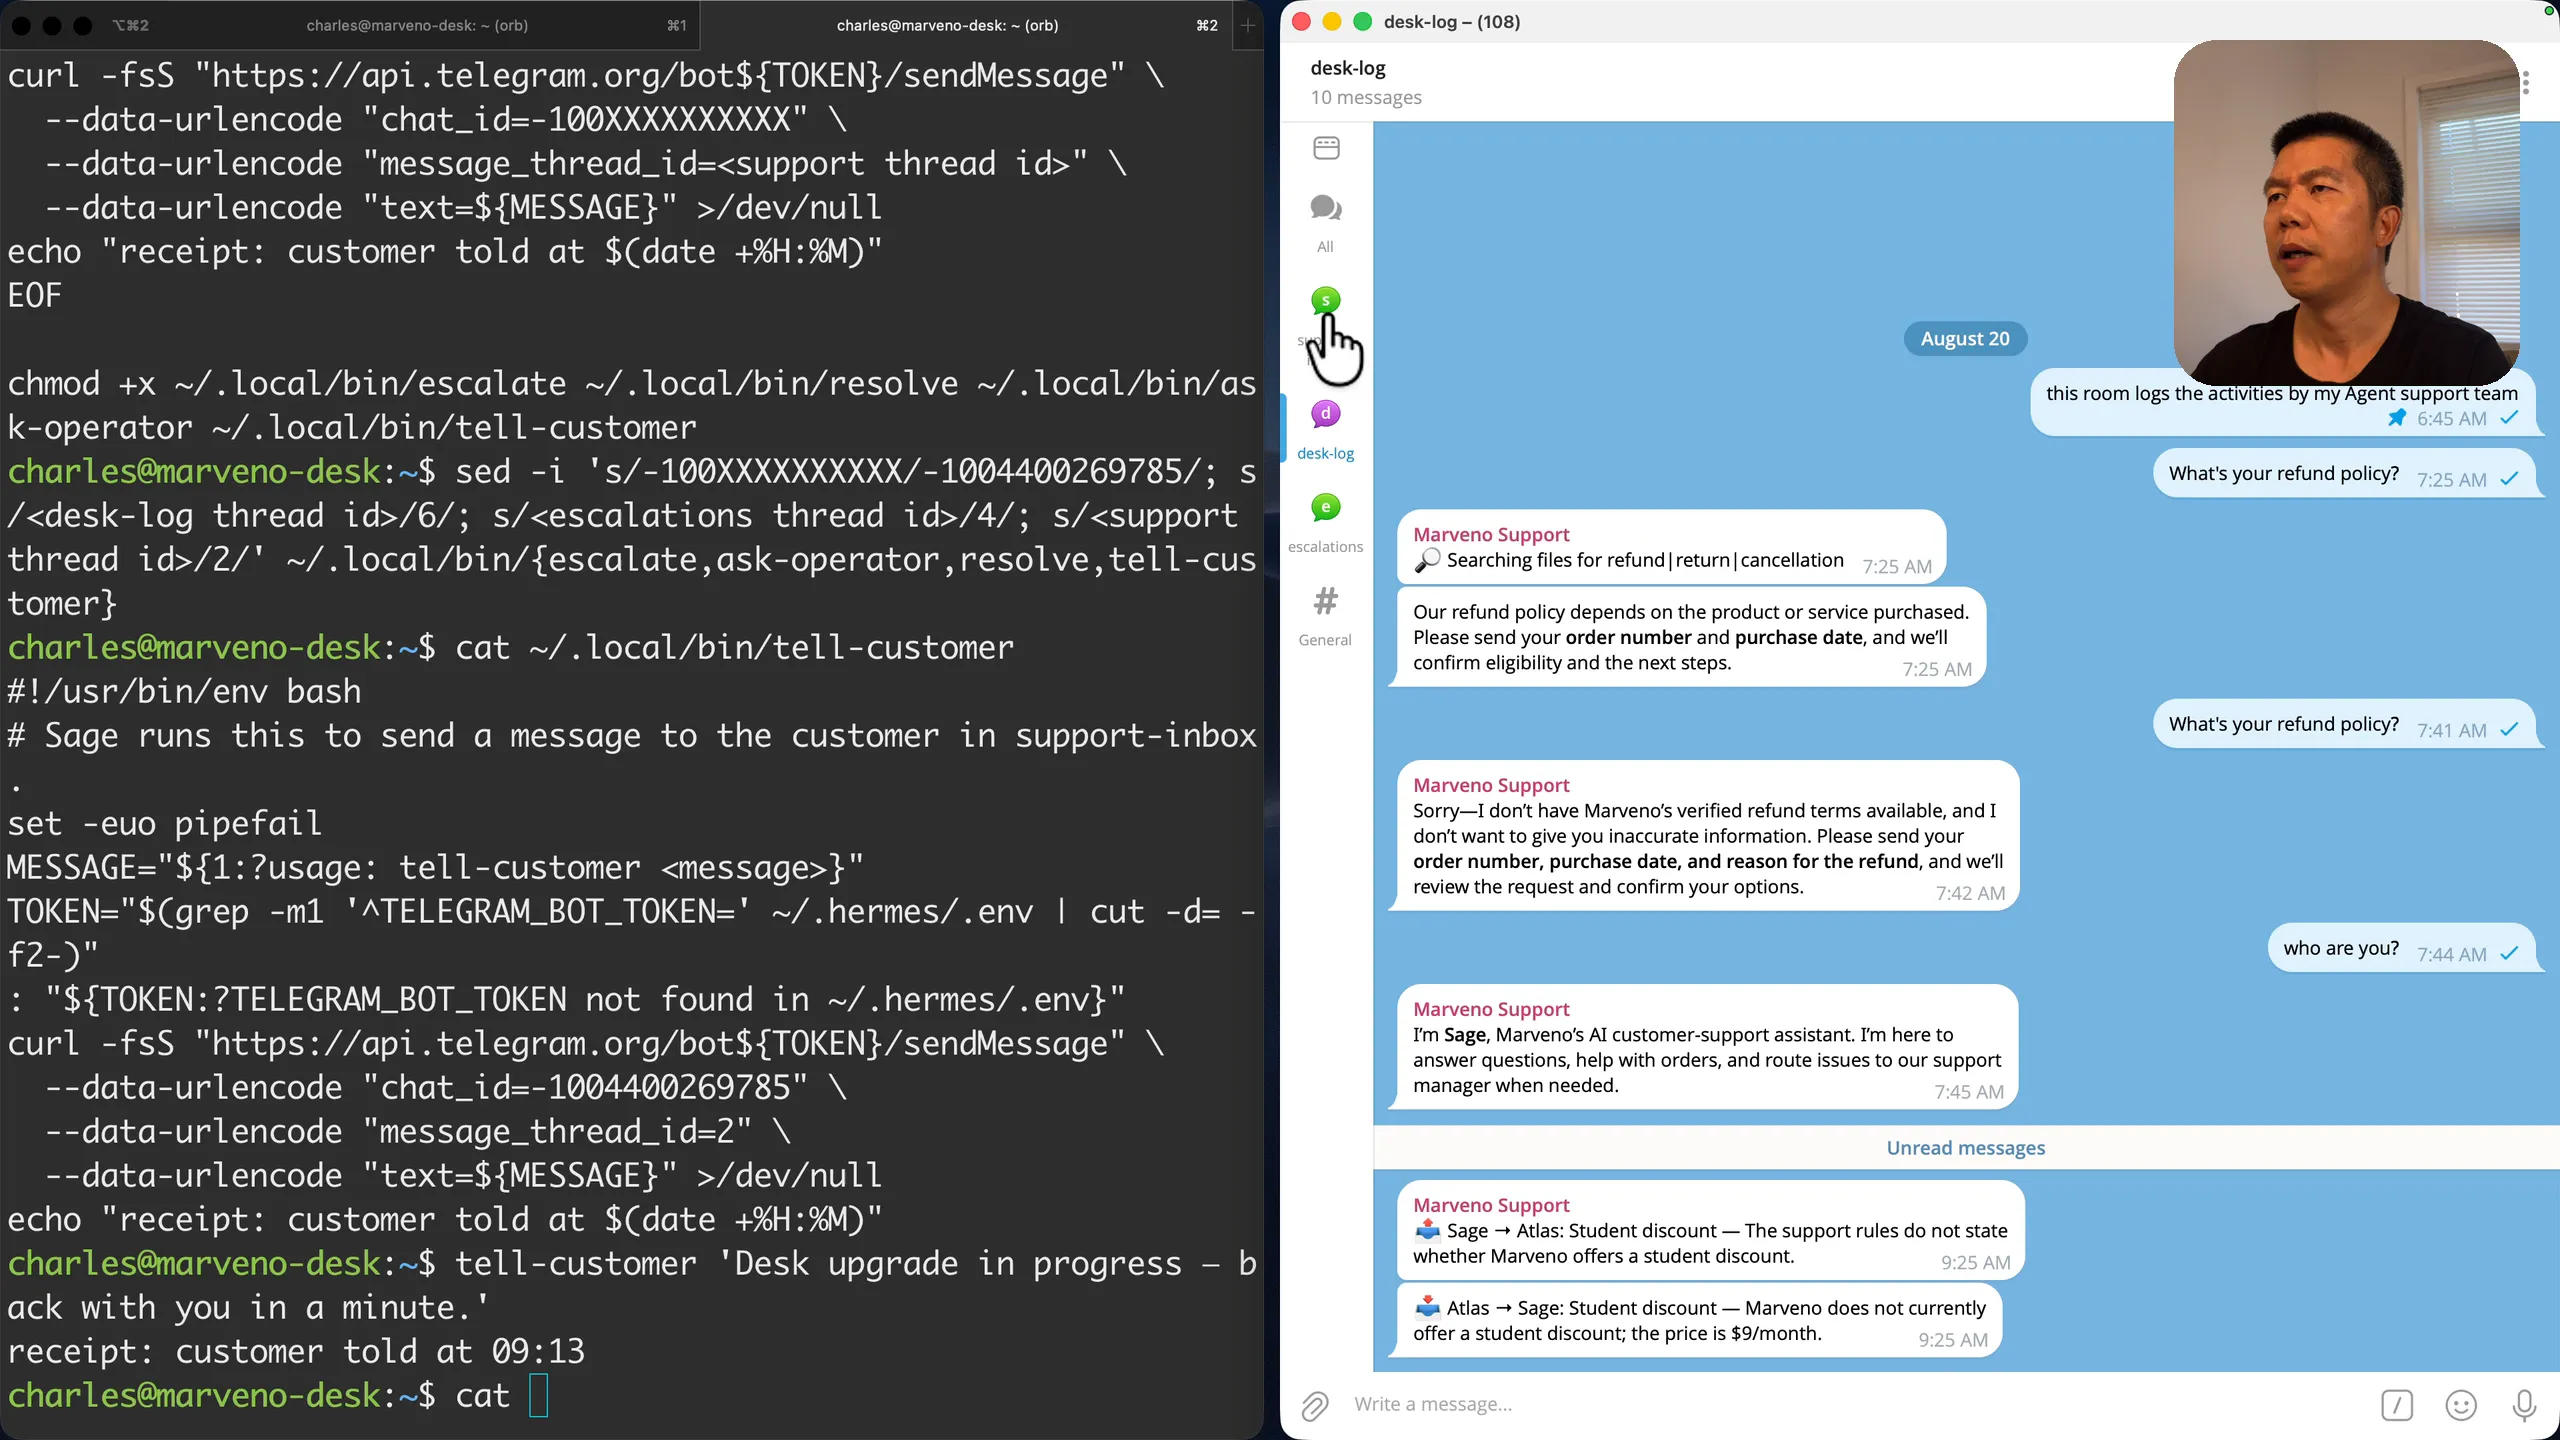The width and height of the screenshot is (2560, 1440).
Task: Start voice message with microphone icon
Action: coord(2524,1405)
